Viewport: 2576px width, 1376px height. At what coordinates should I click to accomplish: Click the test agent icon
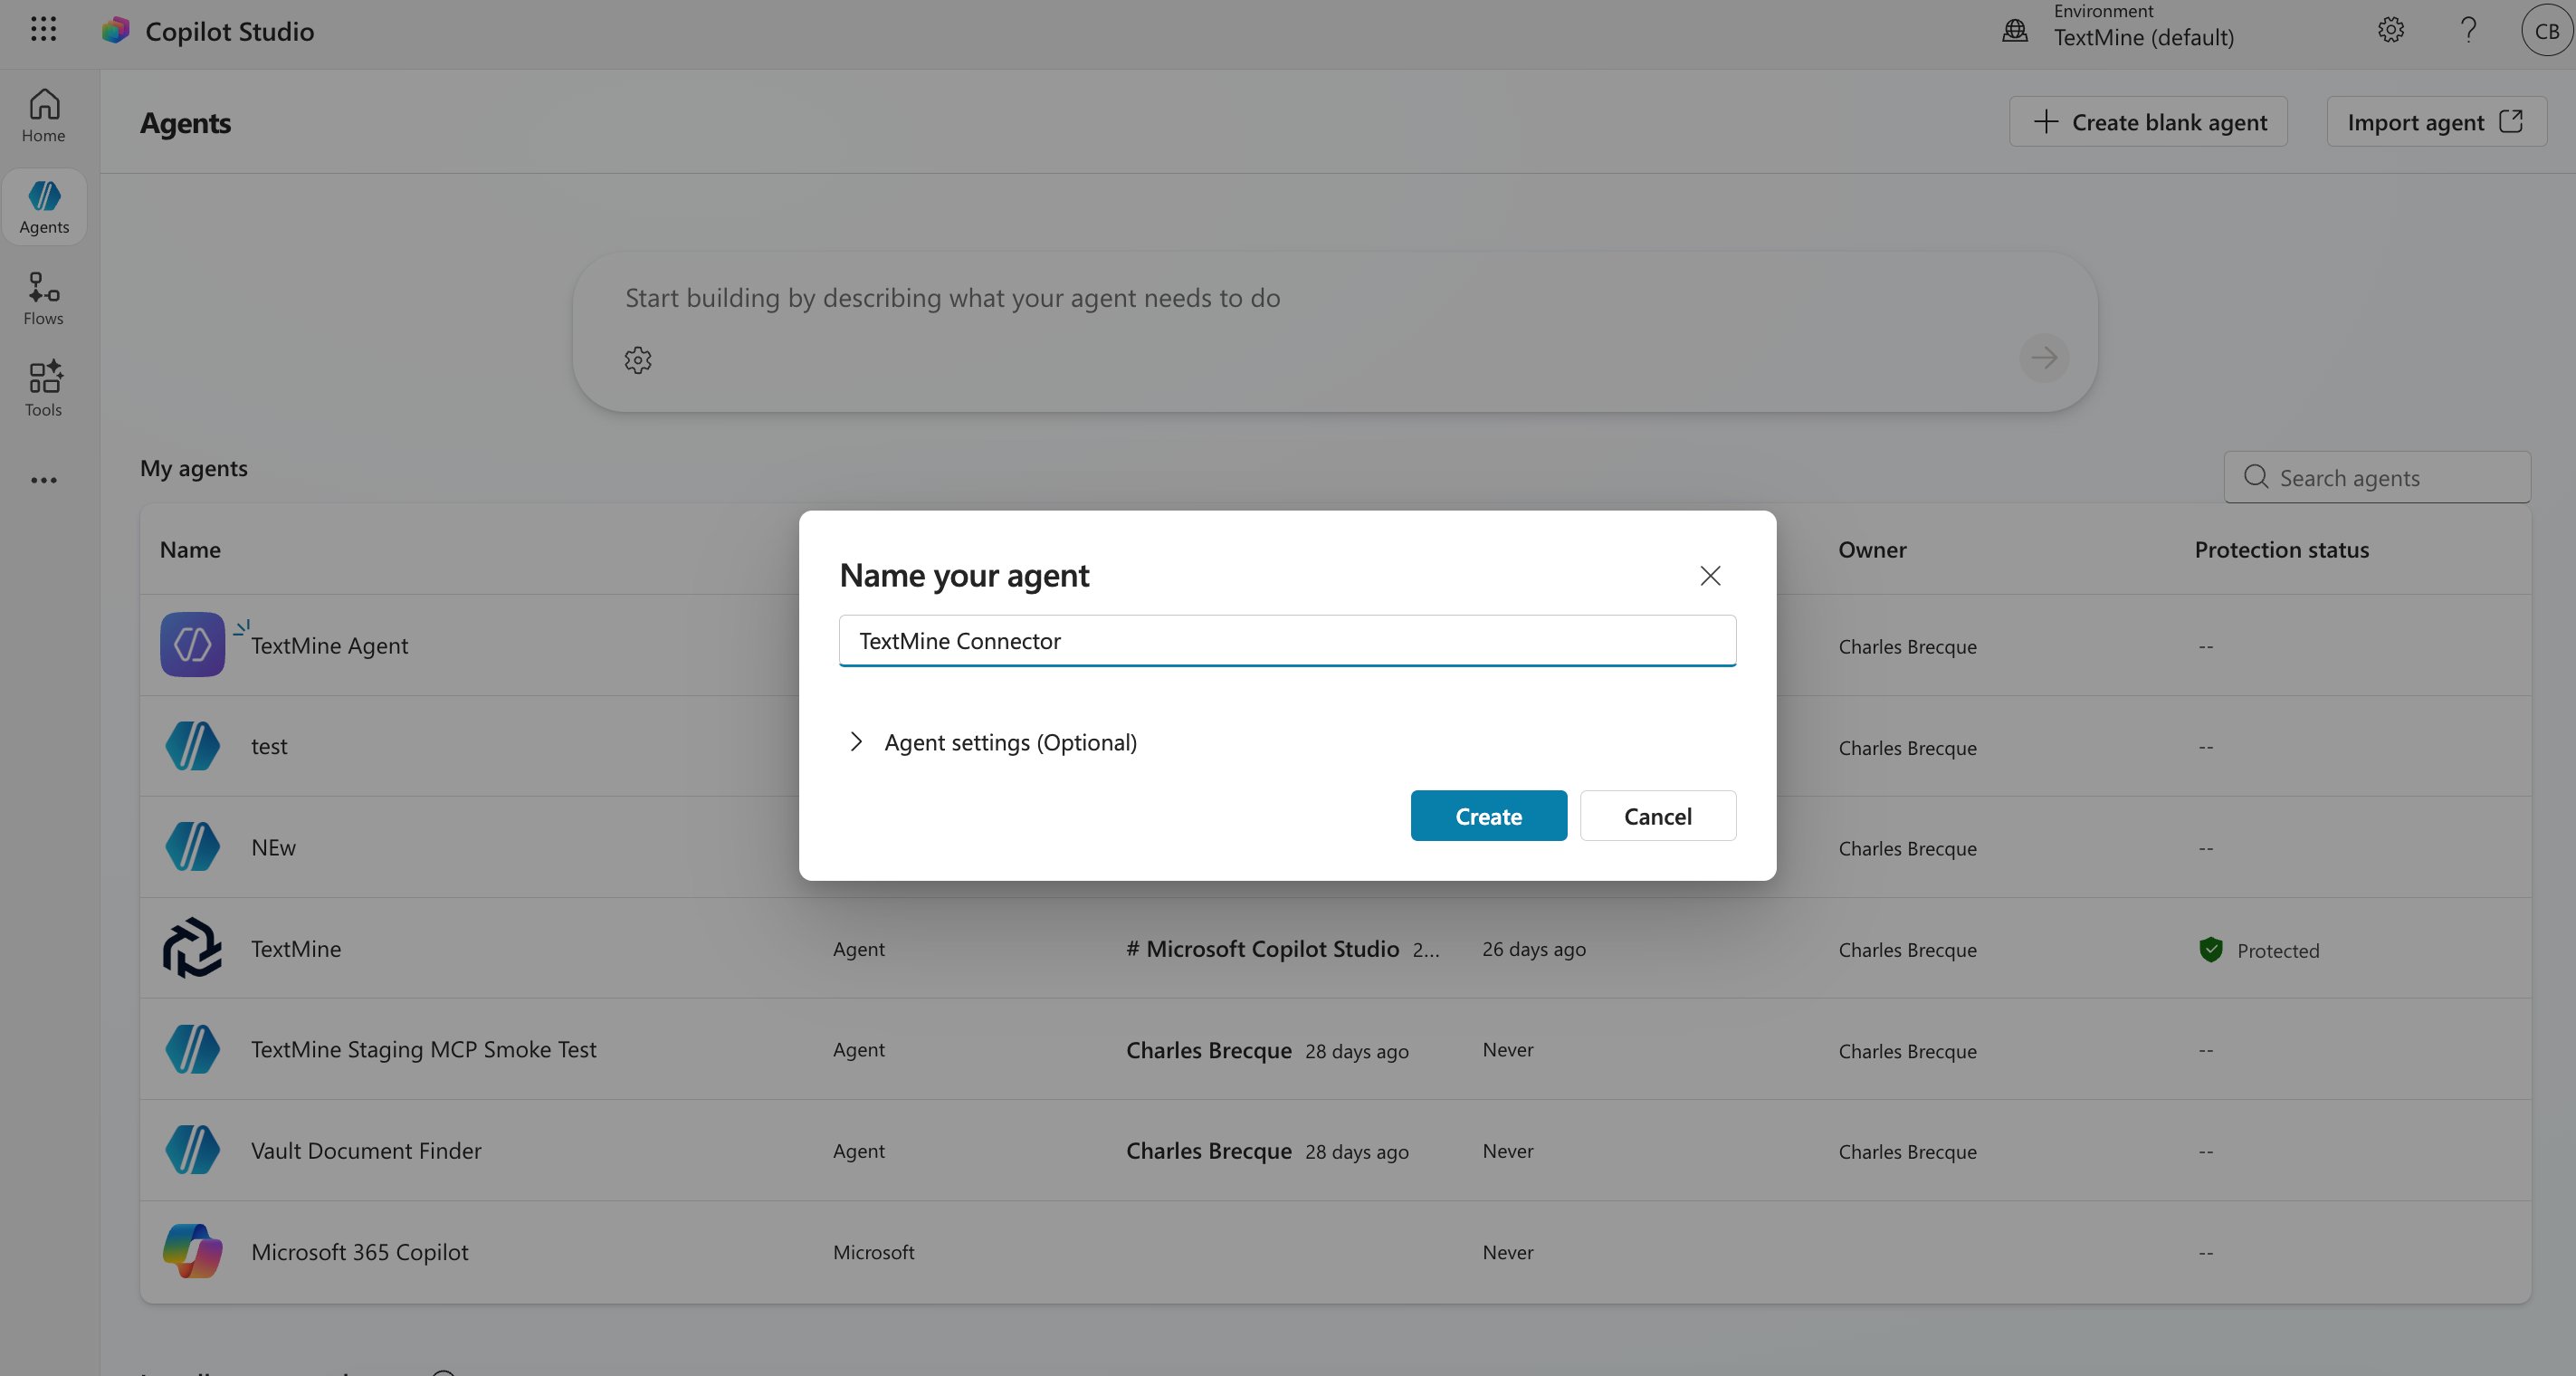(193, 746)
